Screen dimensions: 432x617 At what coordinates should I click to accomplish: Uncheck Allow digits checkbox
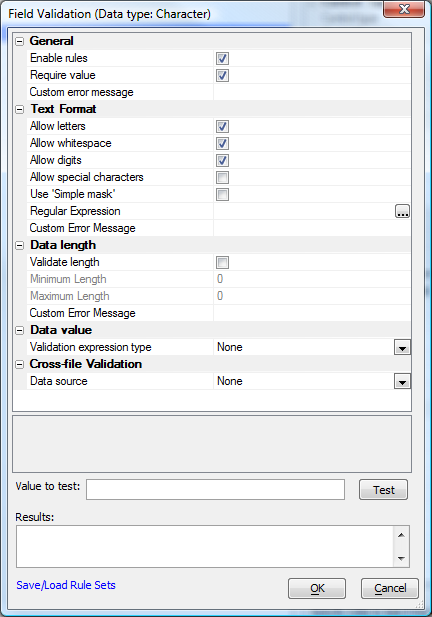pos(222,161)
